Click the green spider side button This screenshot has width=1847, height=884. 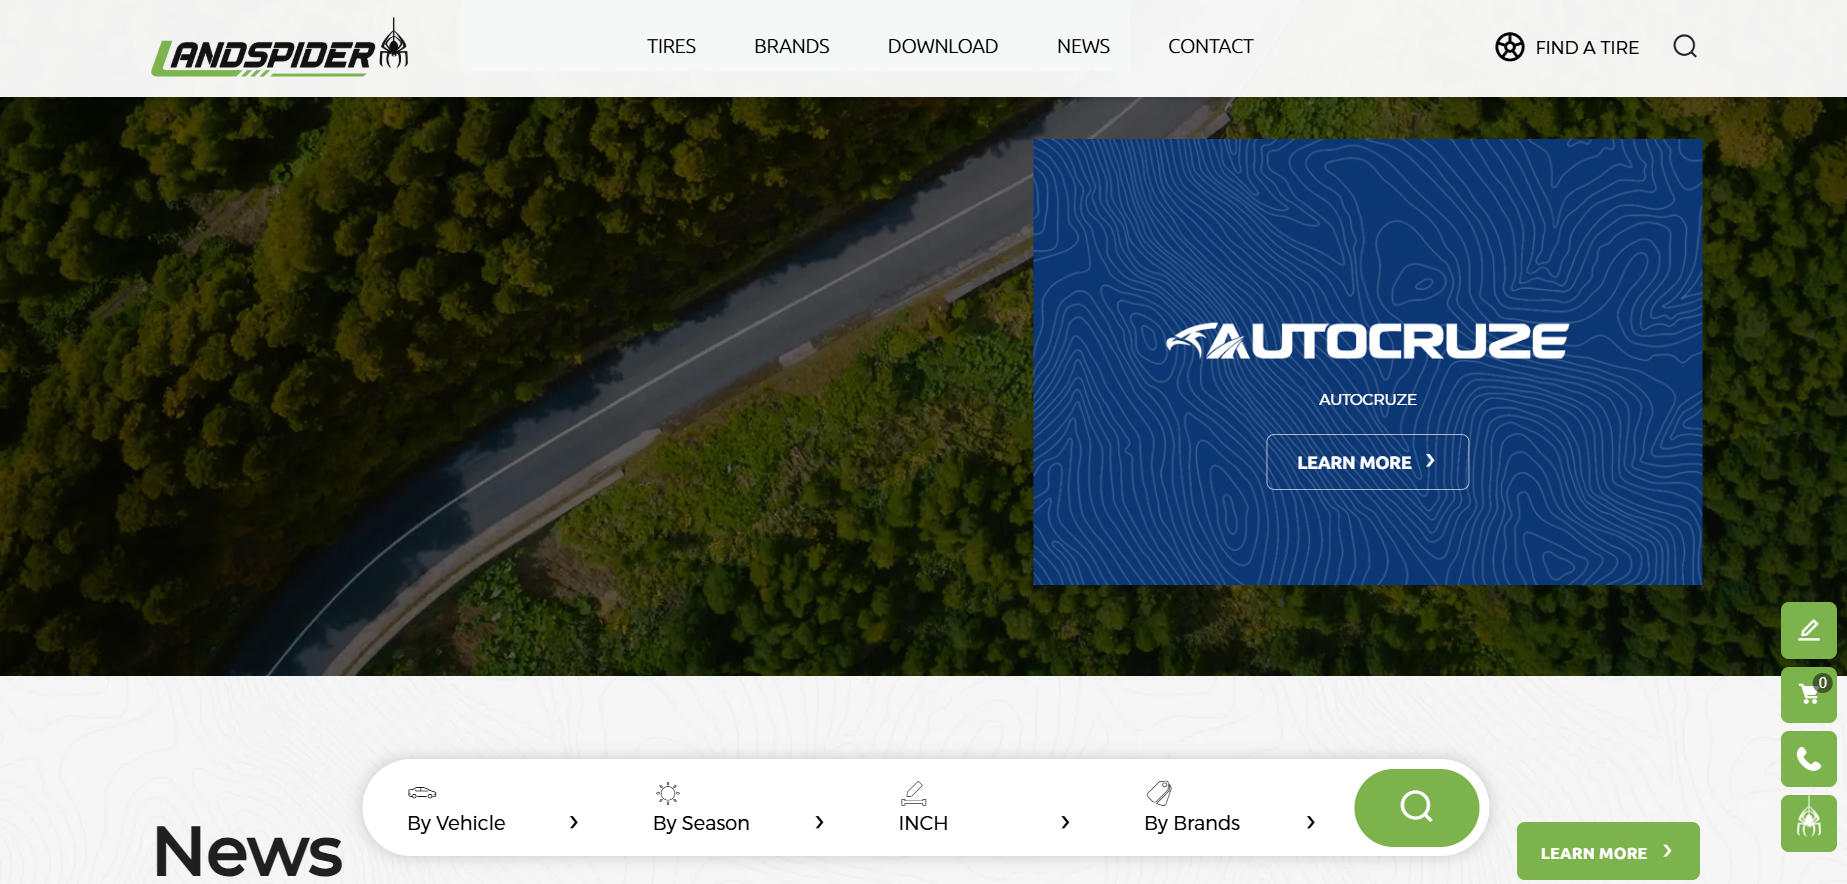coord(1808,823)
